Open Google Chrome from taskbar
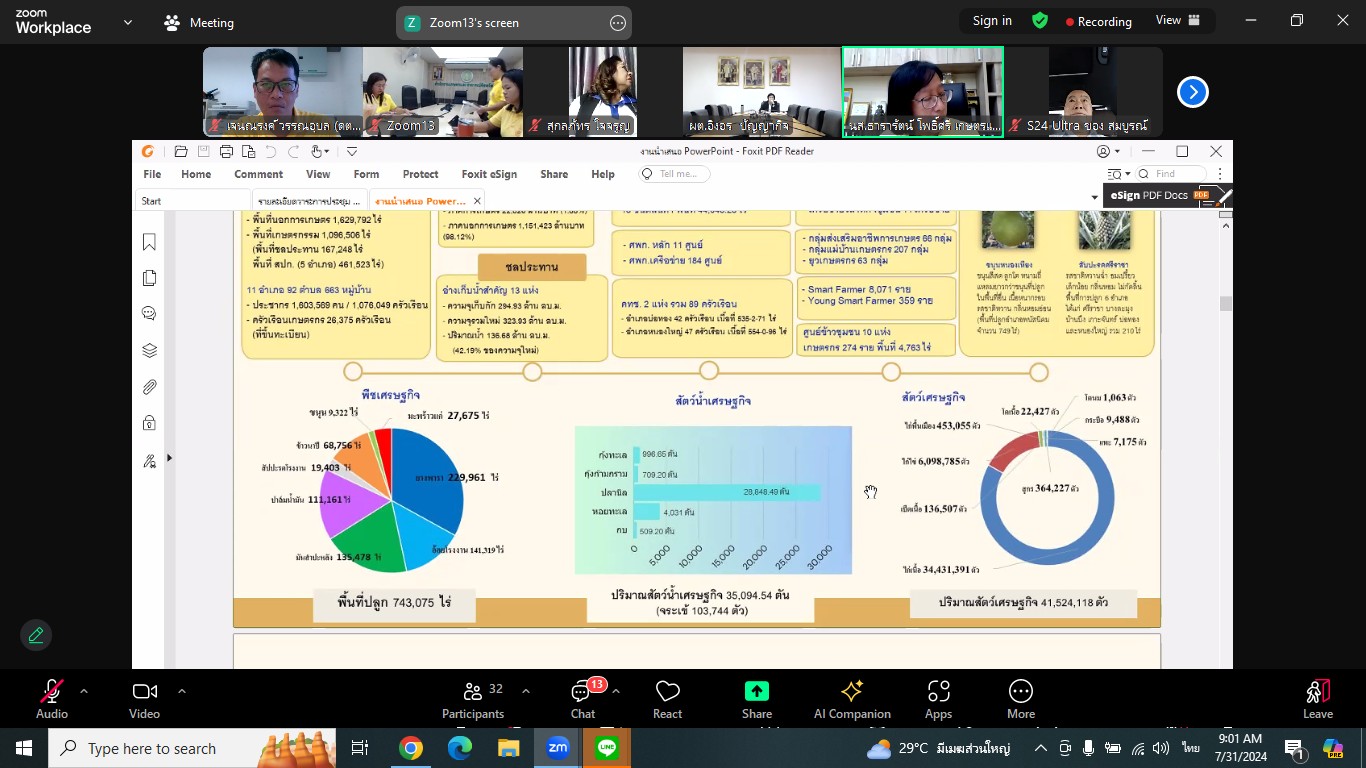 pos(411,748)
